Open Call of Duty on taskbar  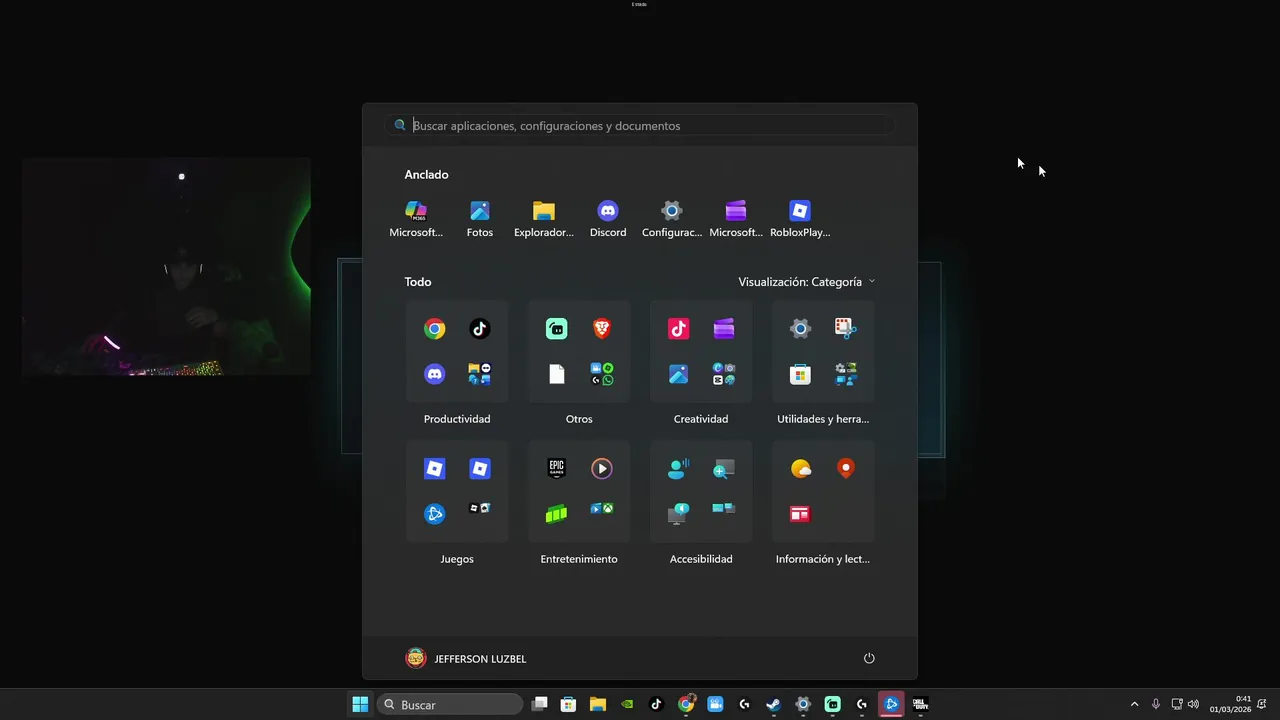(920, 704)
